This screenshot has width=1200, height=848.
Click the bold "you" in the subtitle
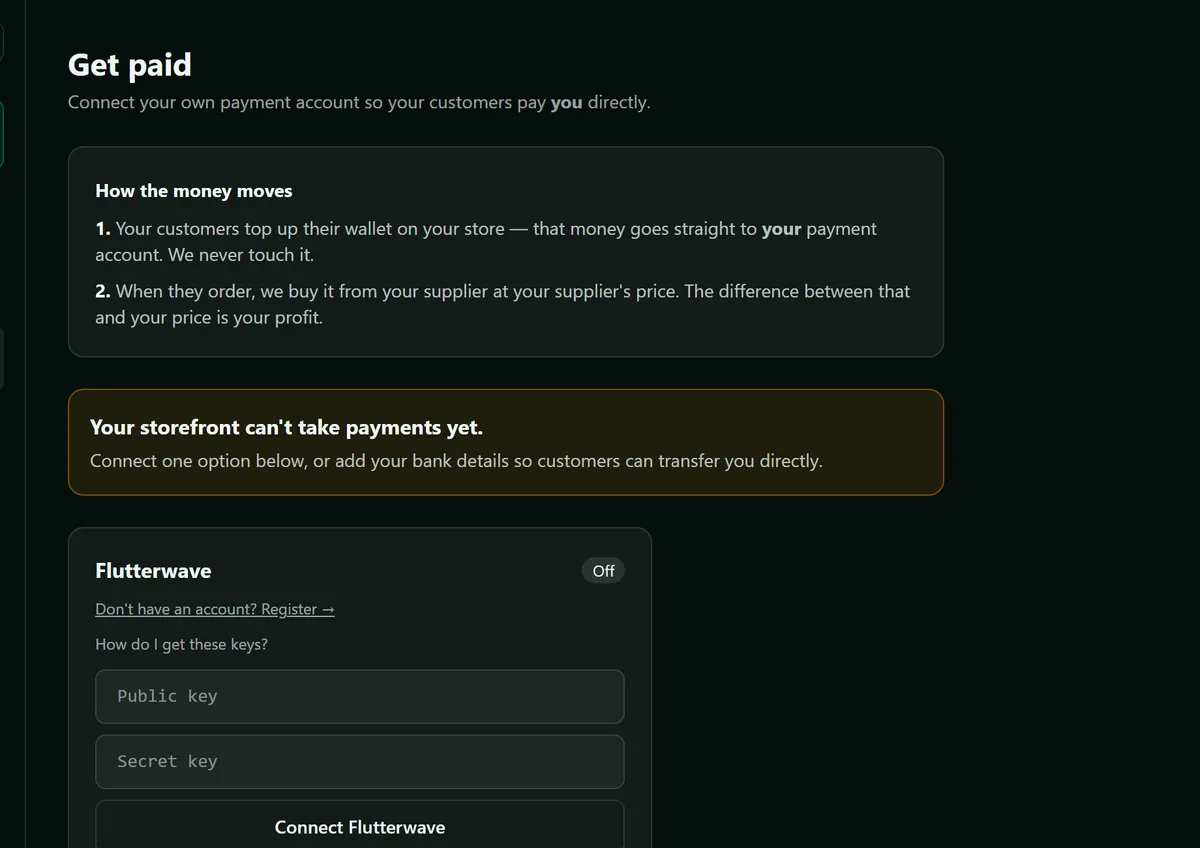[x=566, y=102]
